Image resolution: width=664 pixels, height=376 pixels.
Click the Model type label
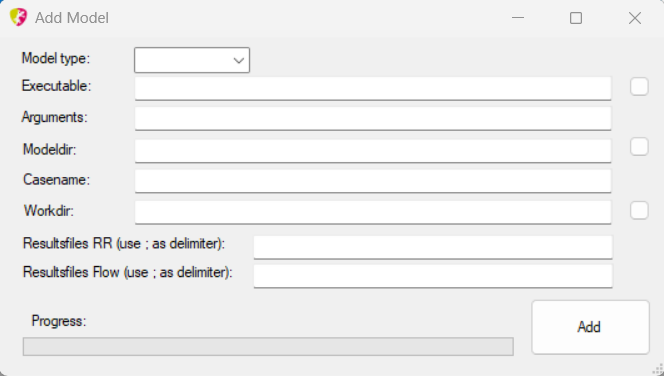tap(56, 58)
